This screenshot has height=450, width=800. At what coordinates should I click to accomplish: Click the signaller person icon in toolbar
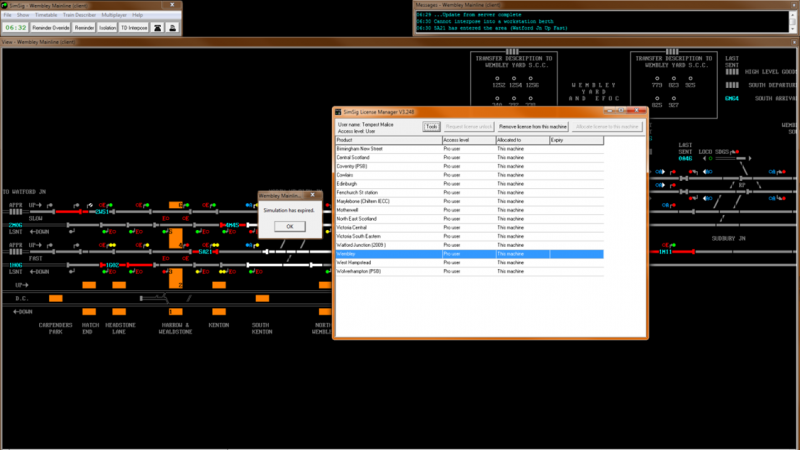click(172, 28)
